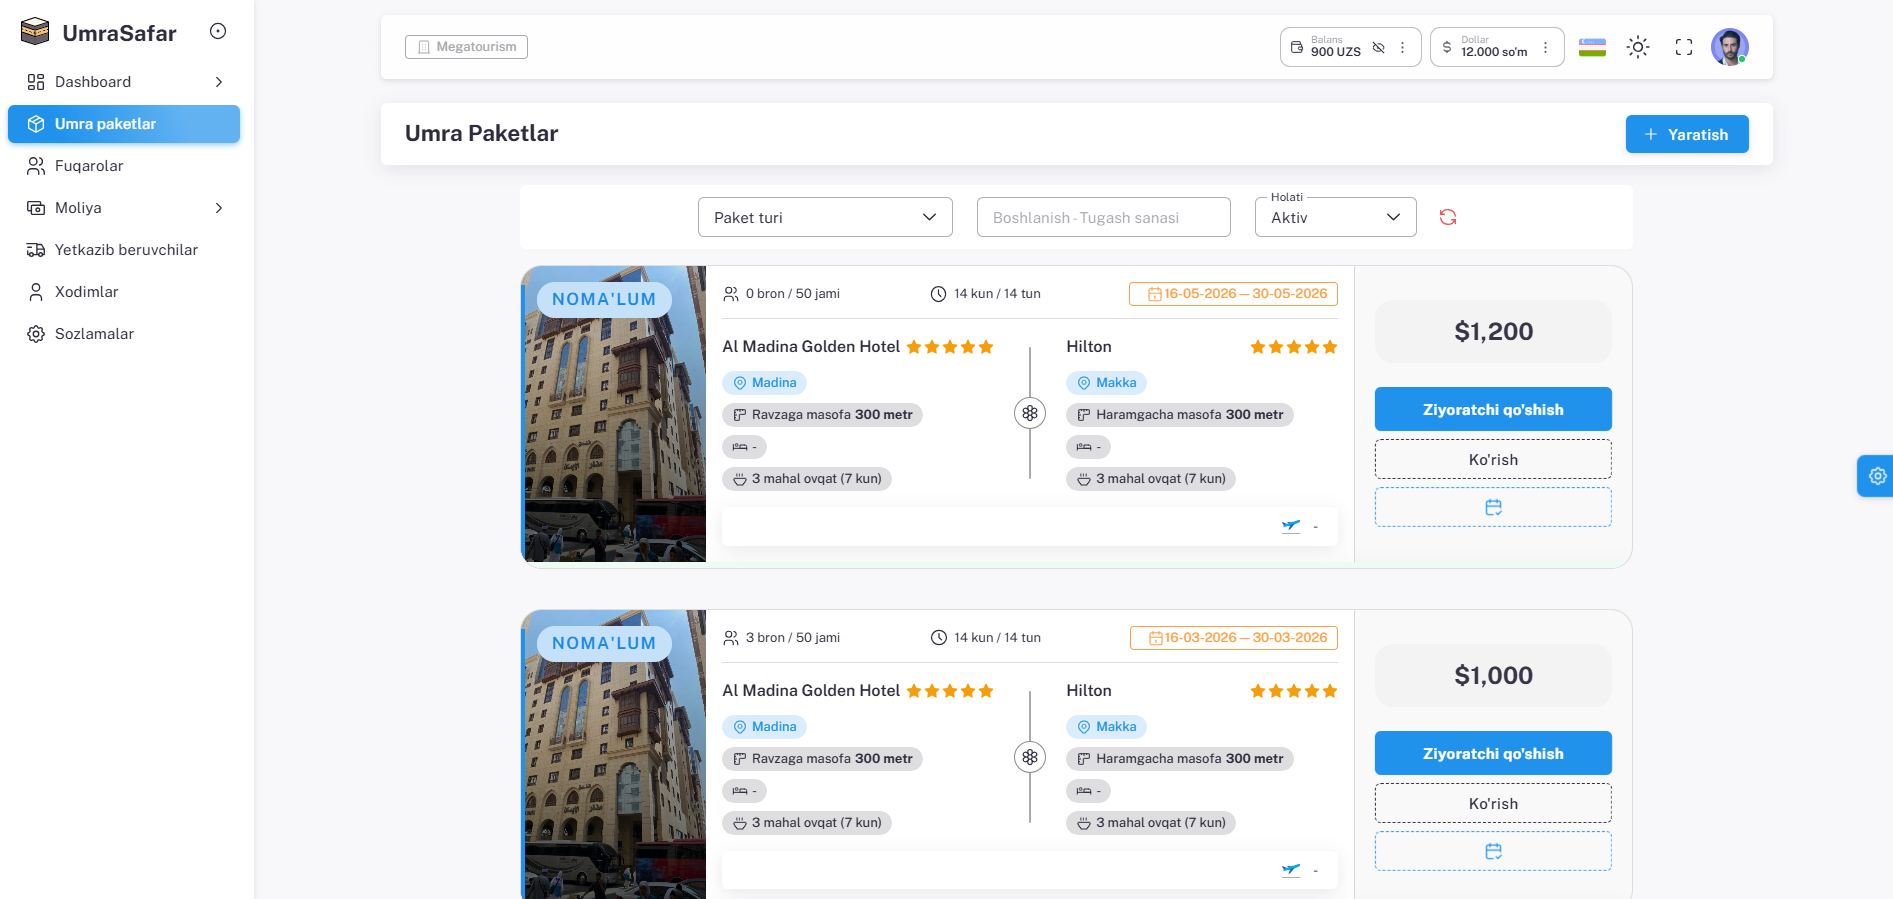Open the floating settings gear tab
This screenshot has width=1893, height=899.
(1876, 476)
